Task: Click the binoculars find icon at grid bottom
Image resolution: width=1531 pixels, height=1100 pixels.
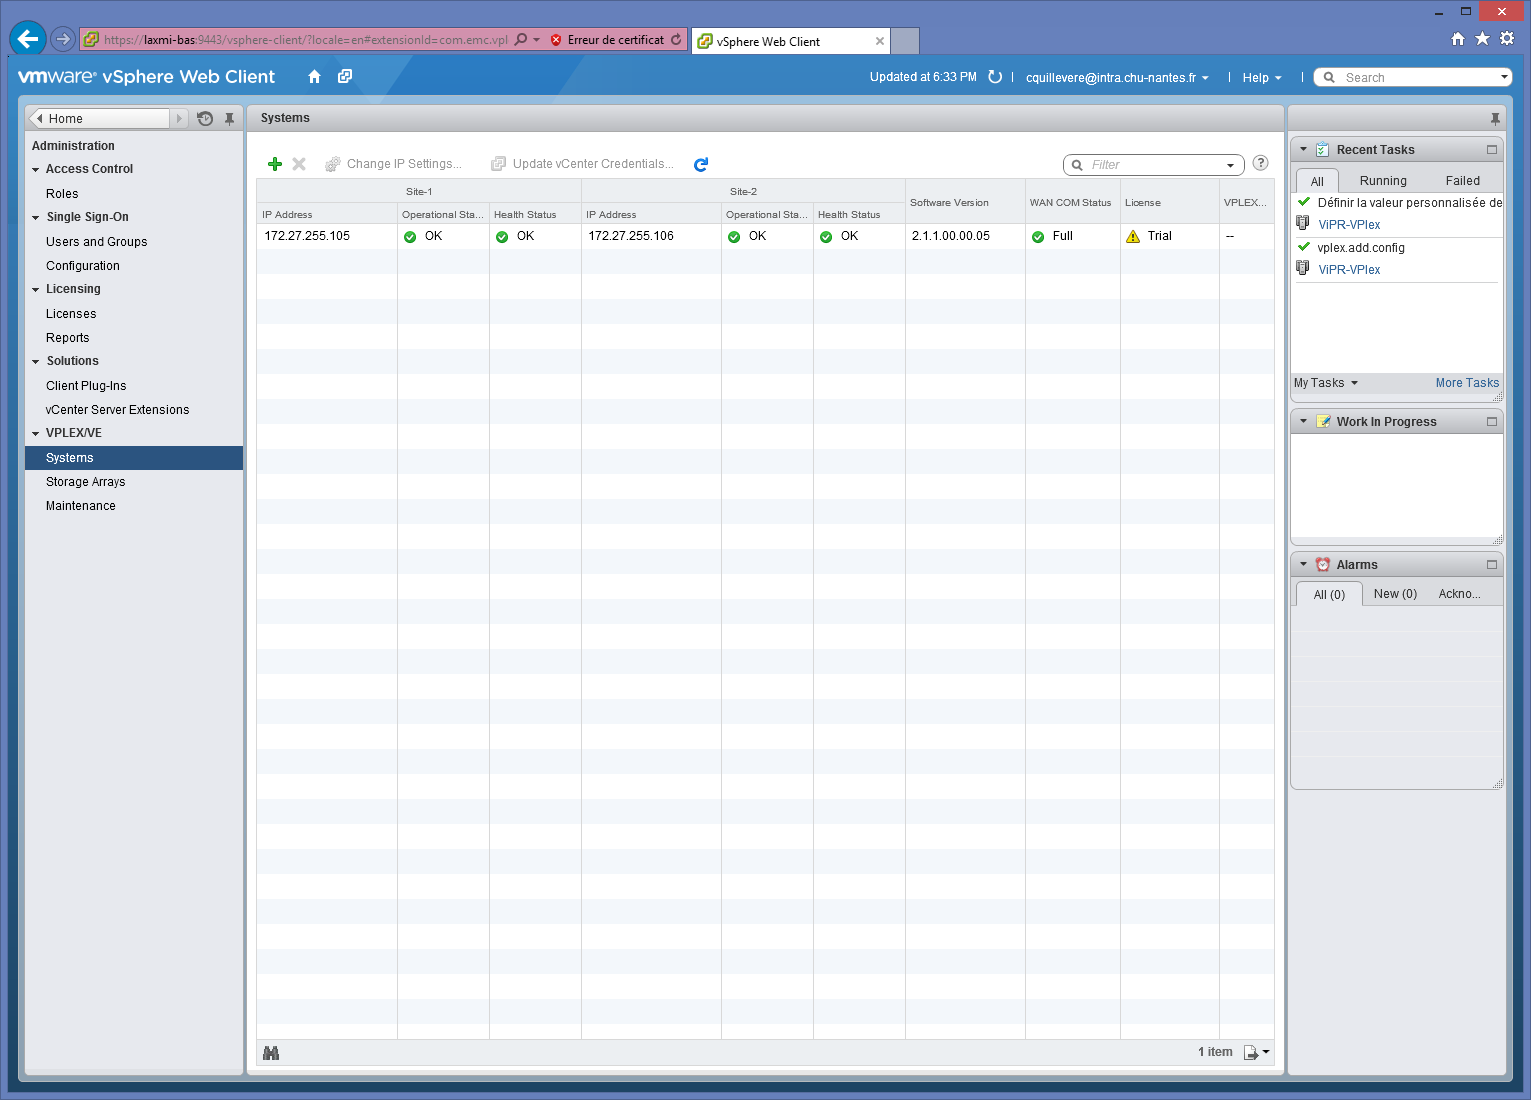Action: point(271,1053)
